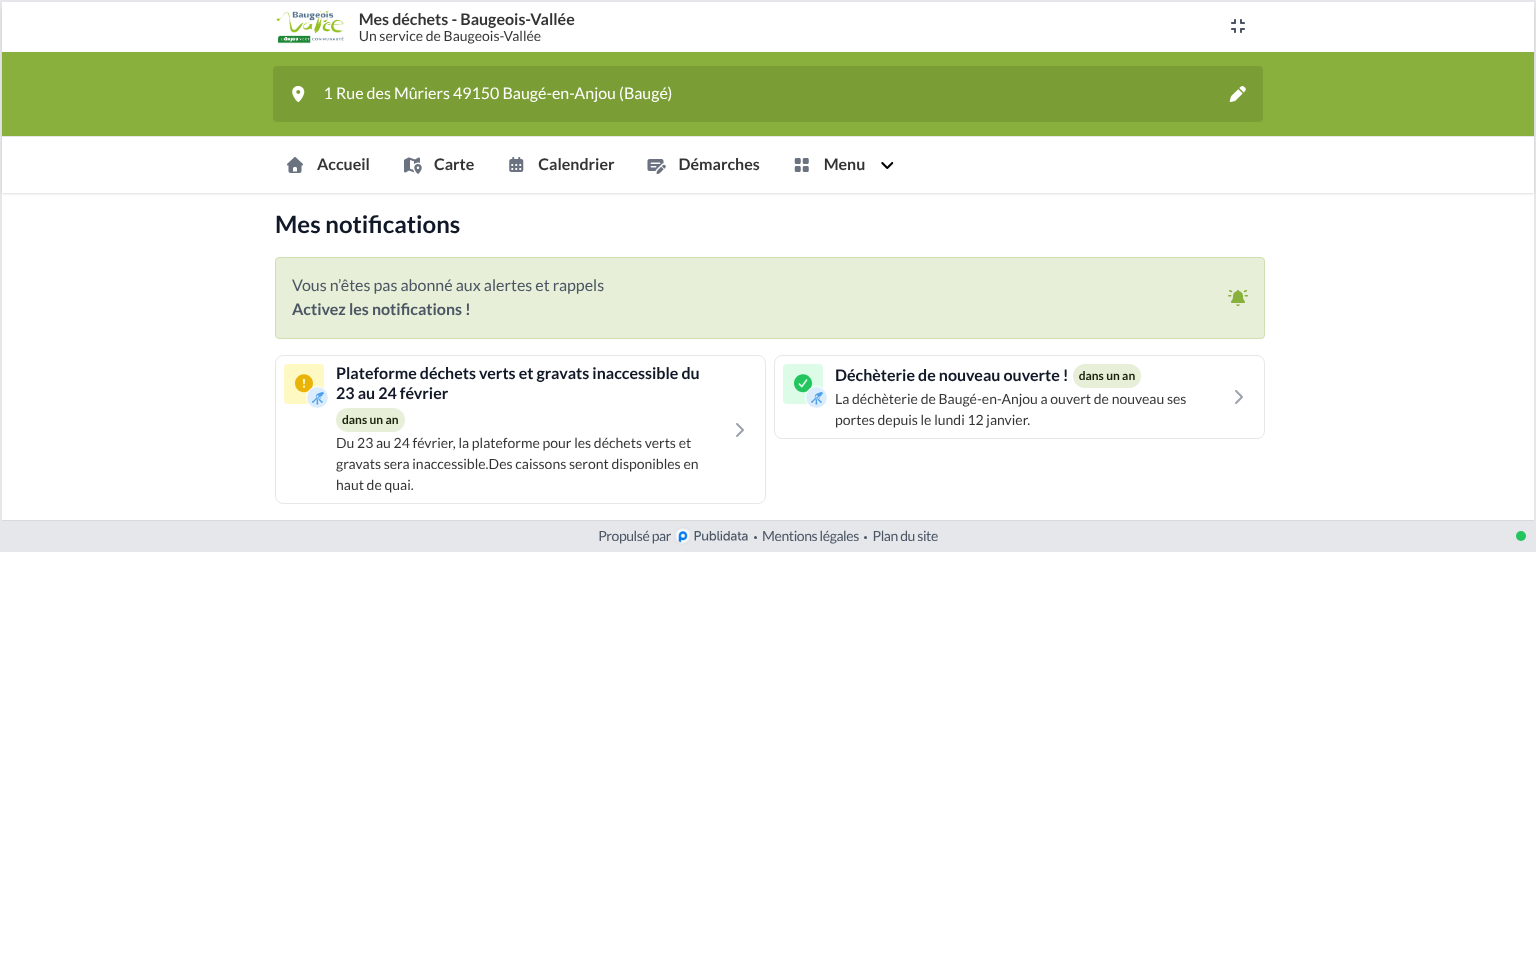Click 'dans un an' badge on Plateforme card
This screenshot has height=960, width=1536.
click(370, 420)
